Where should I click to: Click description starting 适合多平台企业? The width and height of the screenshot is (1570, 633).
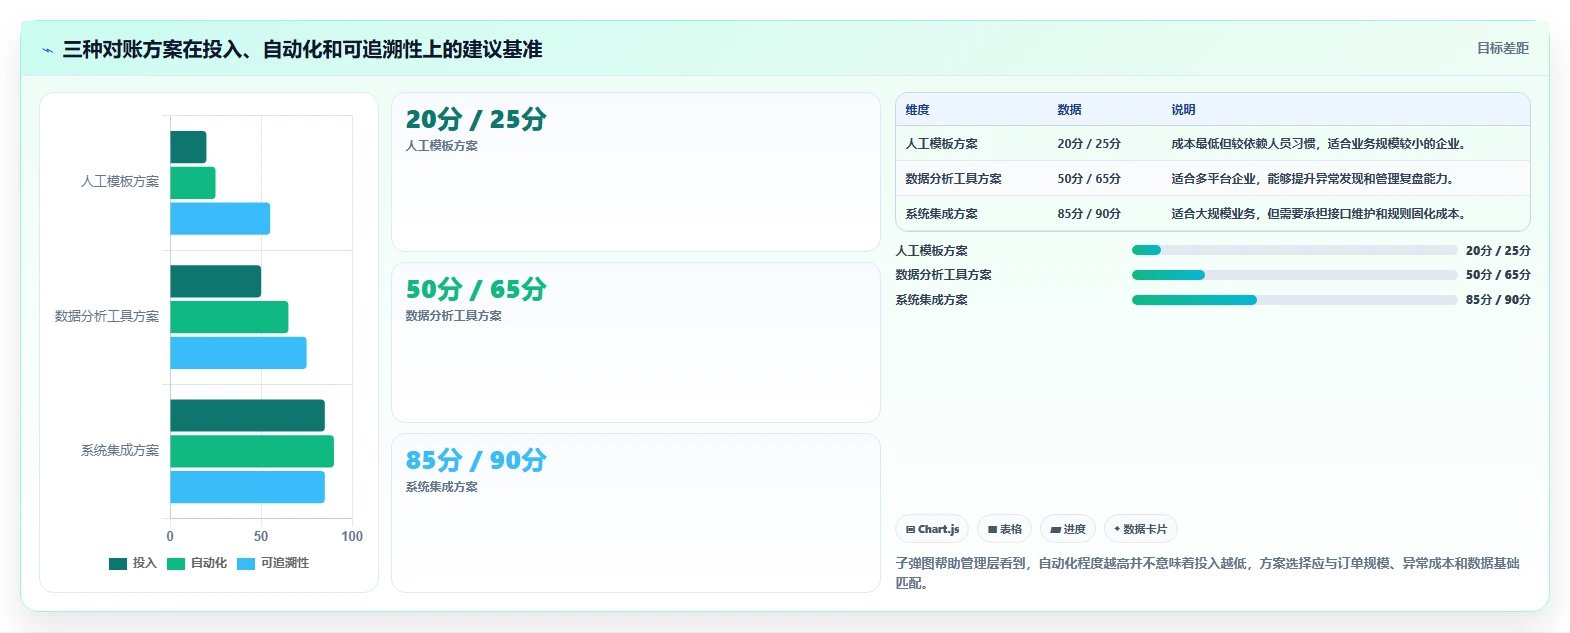click(x=1315, y=179)
